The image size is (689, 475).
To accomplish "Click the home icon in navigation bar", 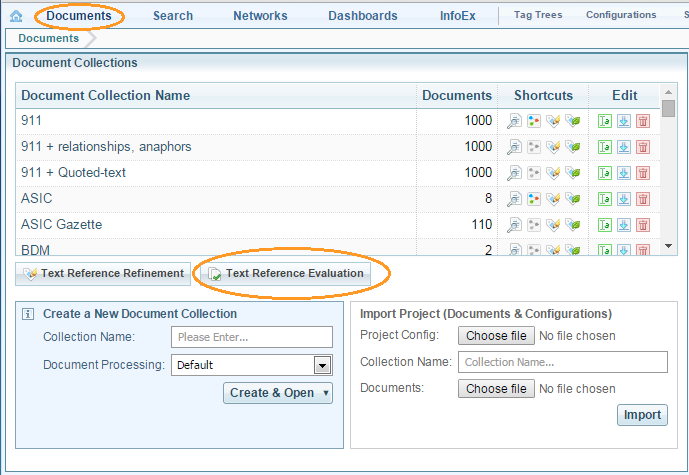I will coord(16,16).
